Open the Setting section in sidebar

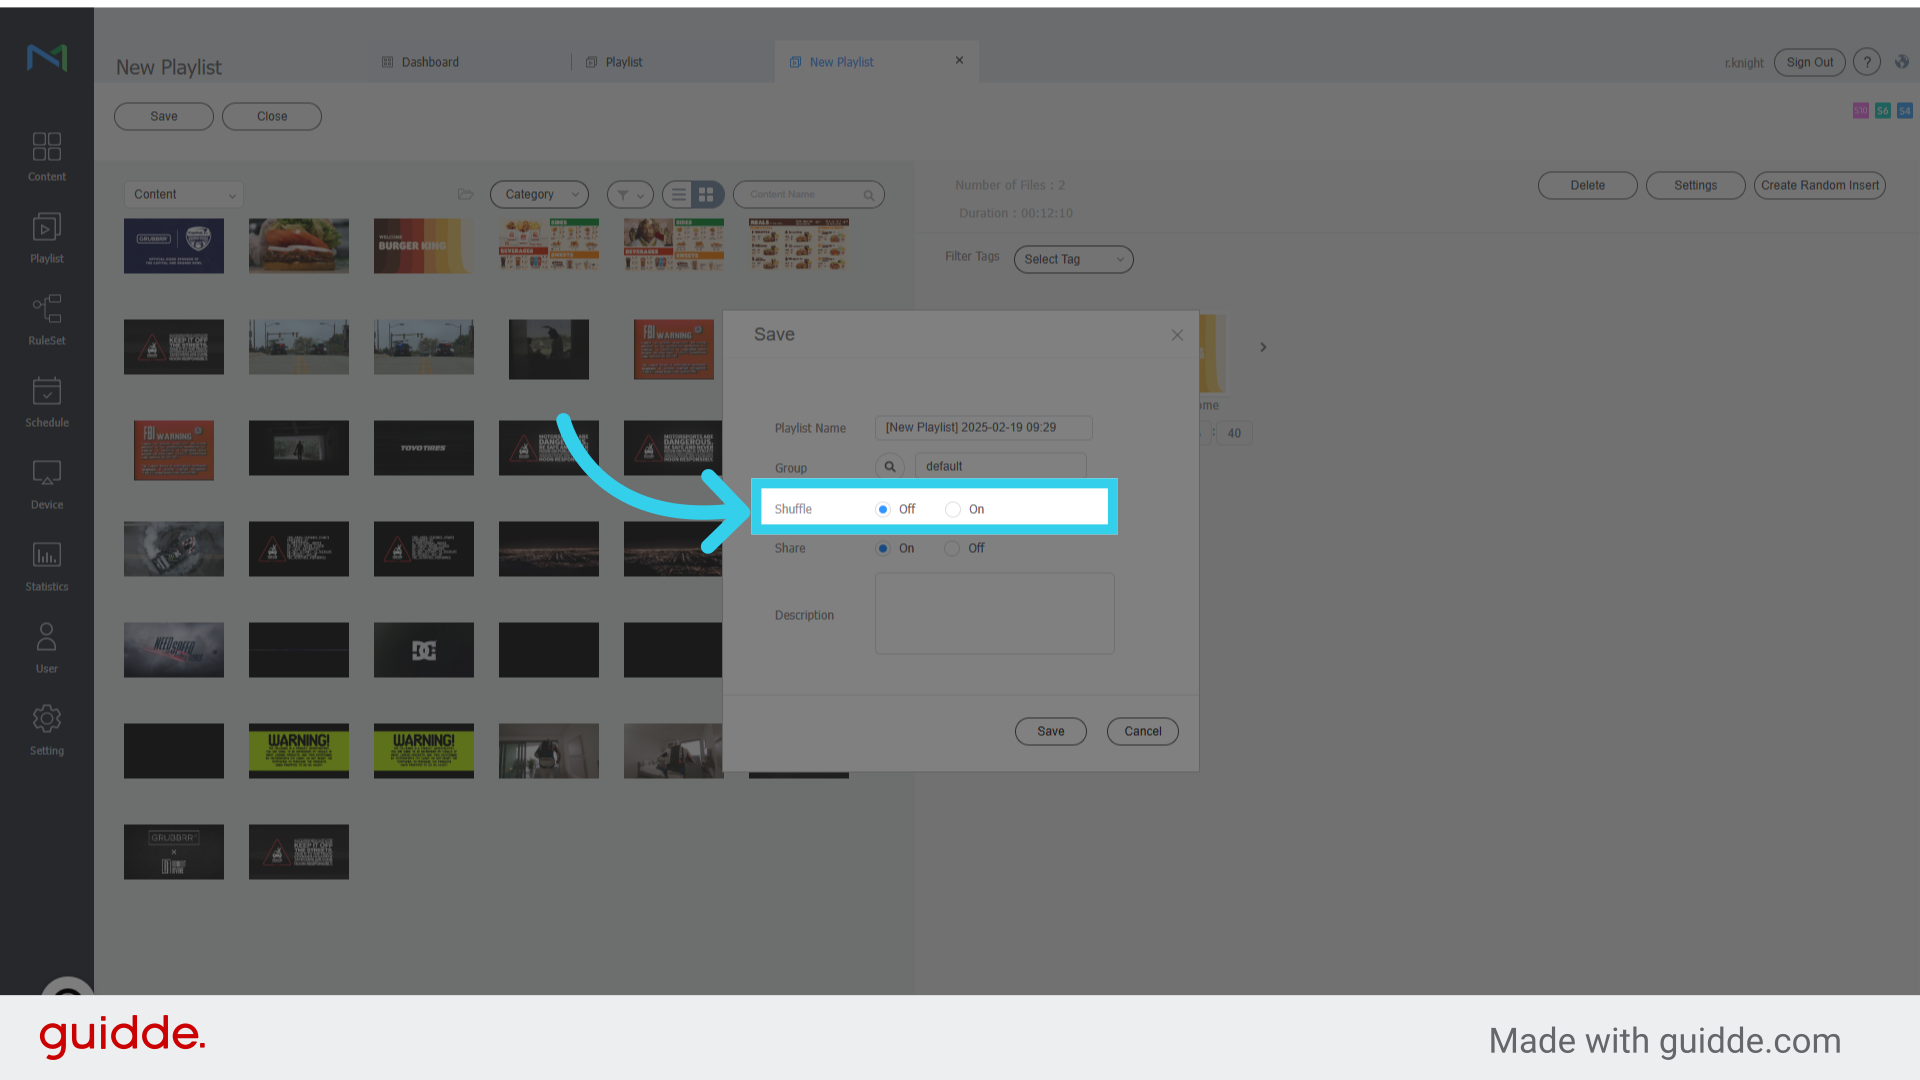[x=46, y=731]
